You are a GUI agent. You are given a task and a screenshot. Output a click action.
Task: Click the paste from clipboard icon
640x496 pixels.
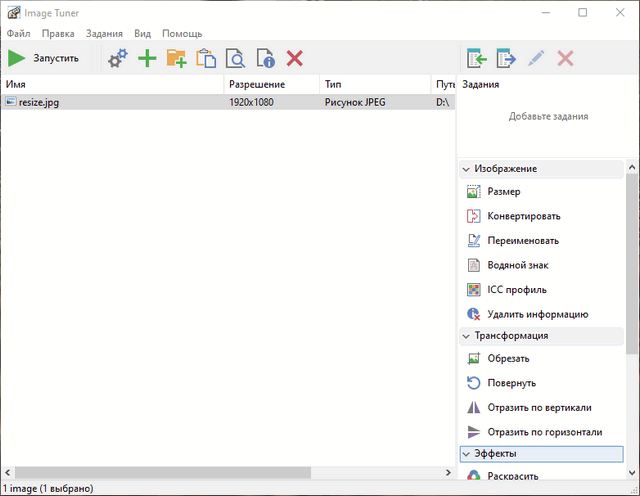[x=206, y=59]
